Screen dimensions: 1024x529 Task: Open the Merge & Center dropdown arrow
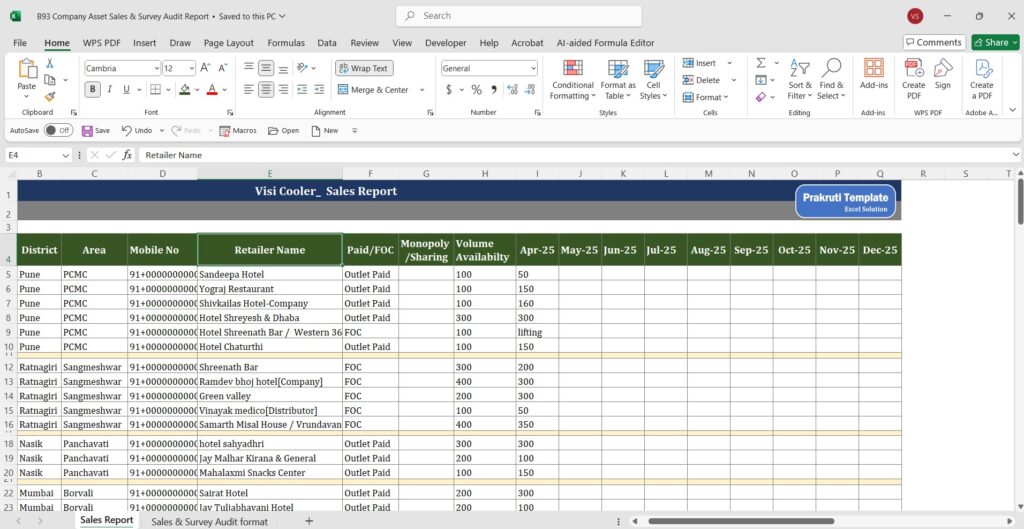[x=421, y=90]
